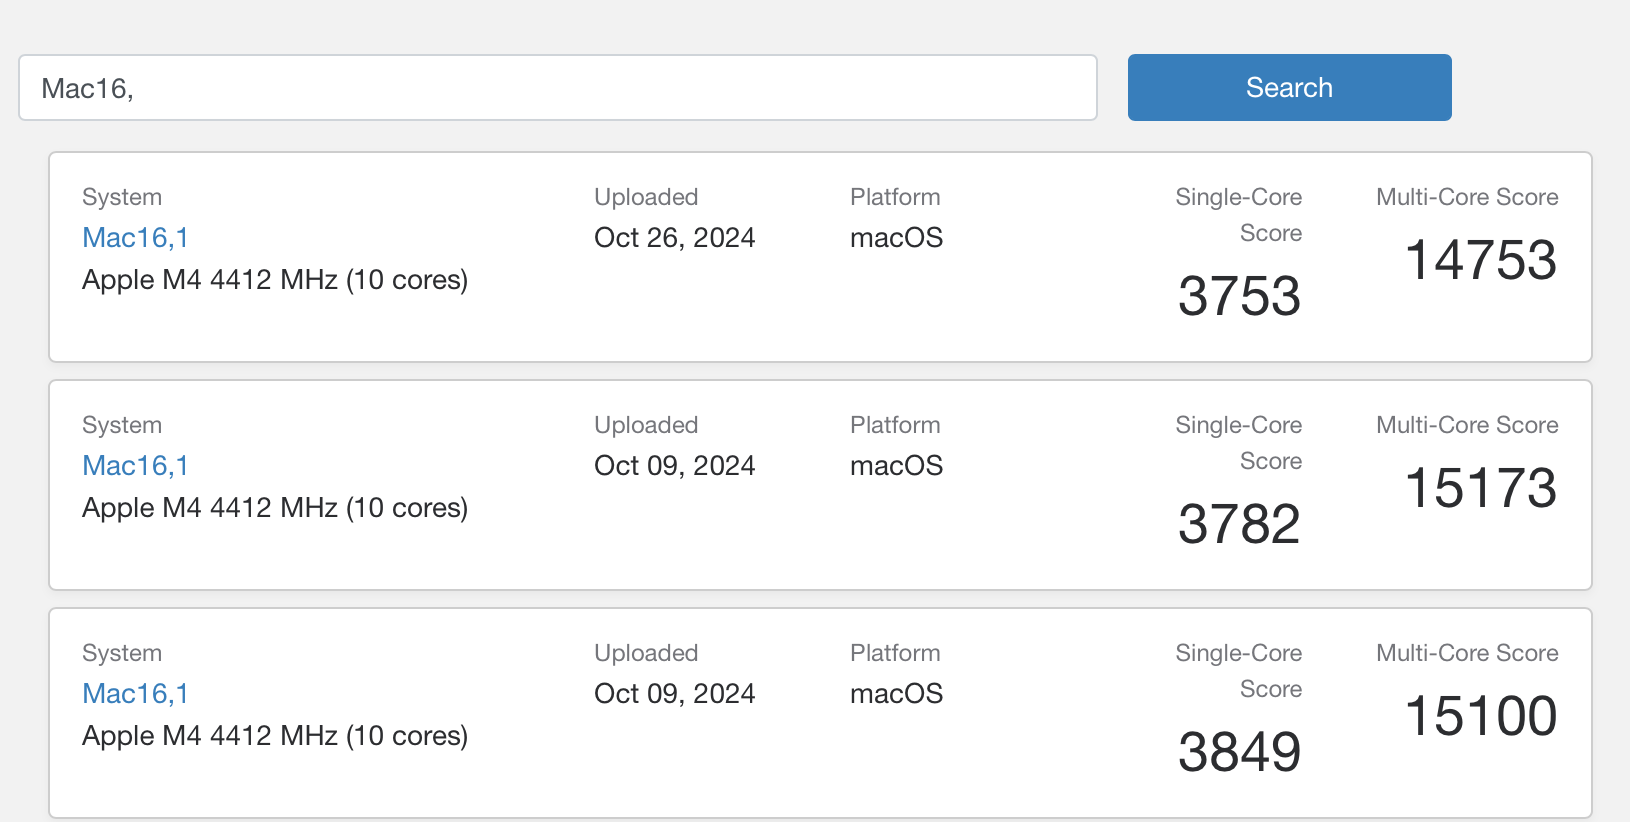The image size is (1630, 822).
Task: Click the 15100 multi-core score
Action: point(1480,716)
